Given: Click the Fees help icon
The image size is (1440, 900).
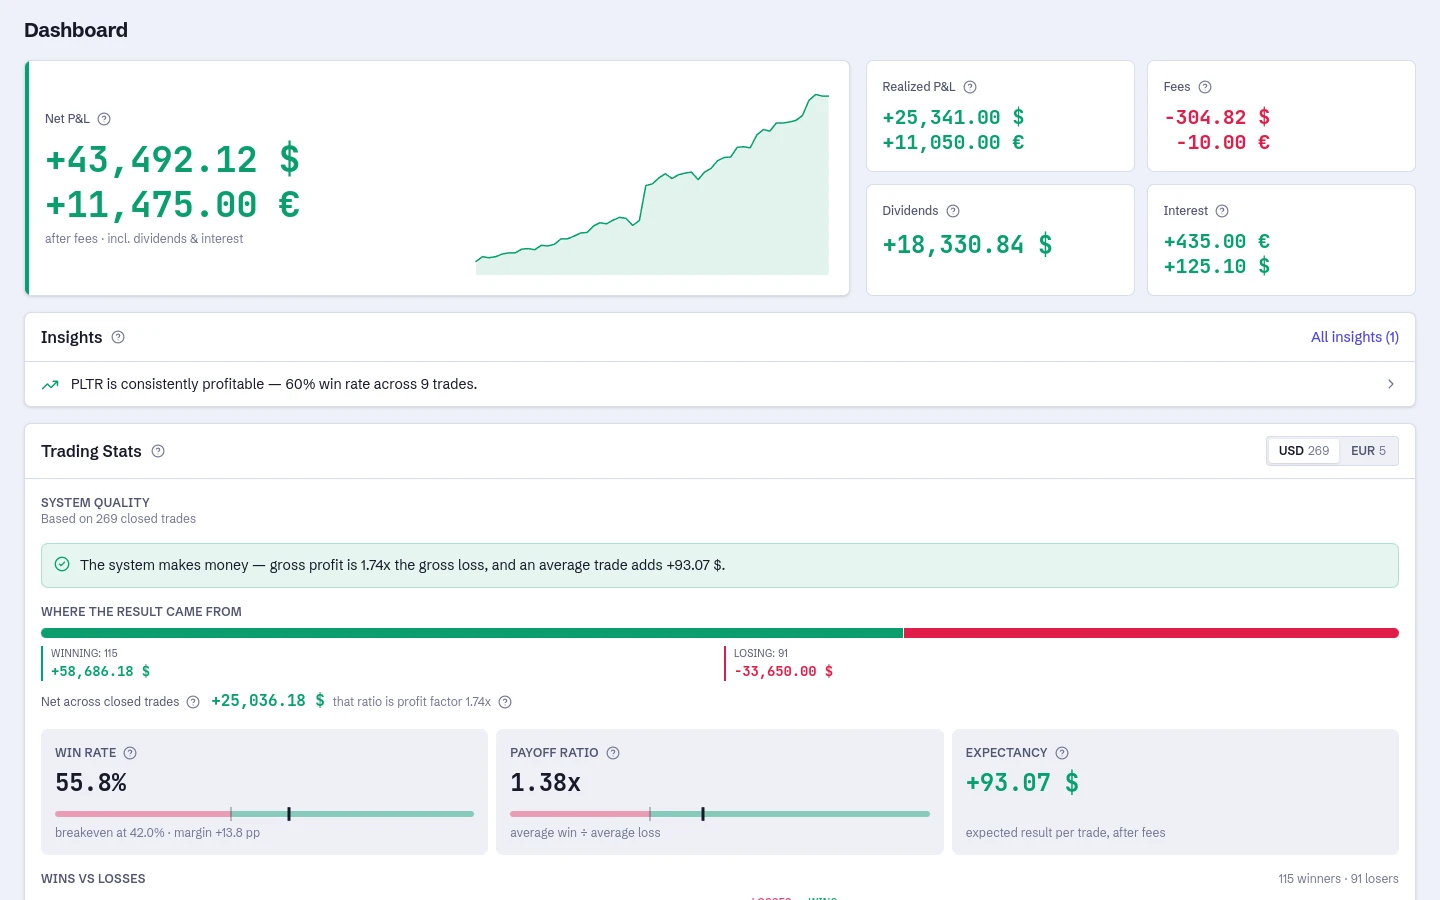Looking at the screenshot, I should pos(1205,87).
